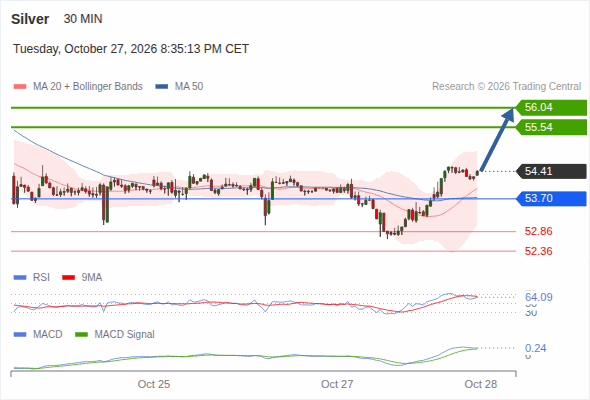Click the 'Oct 27' axis date label
The image size is (590, 400).
pyautogui.click(x=337, y=384)
